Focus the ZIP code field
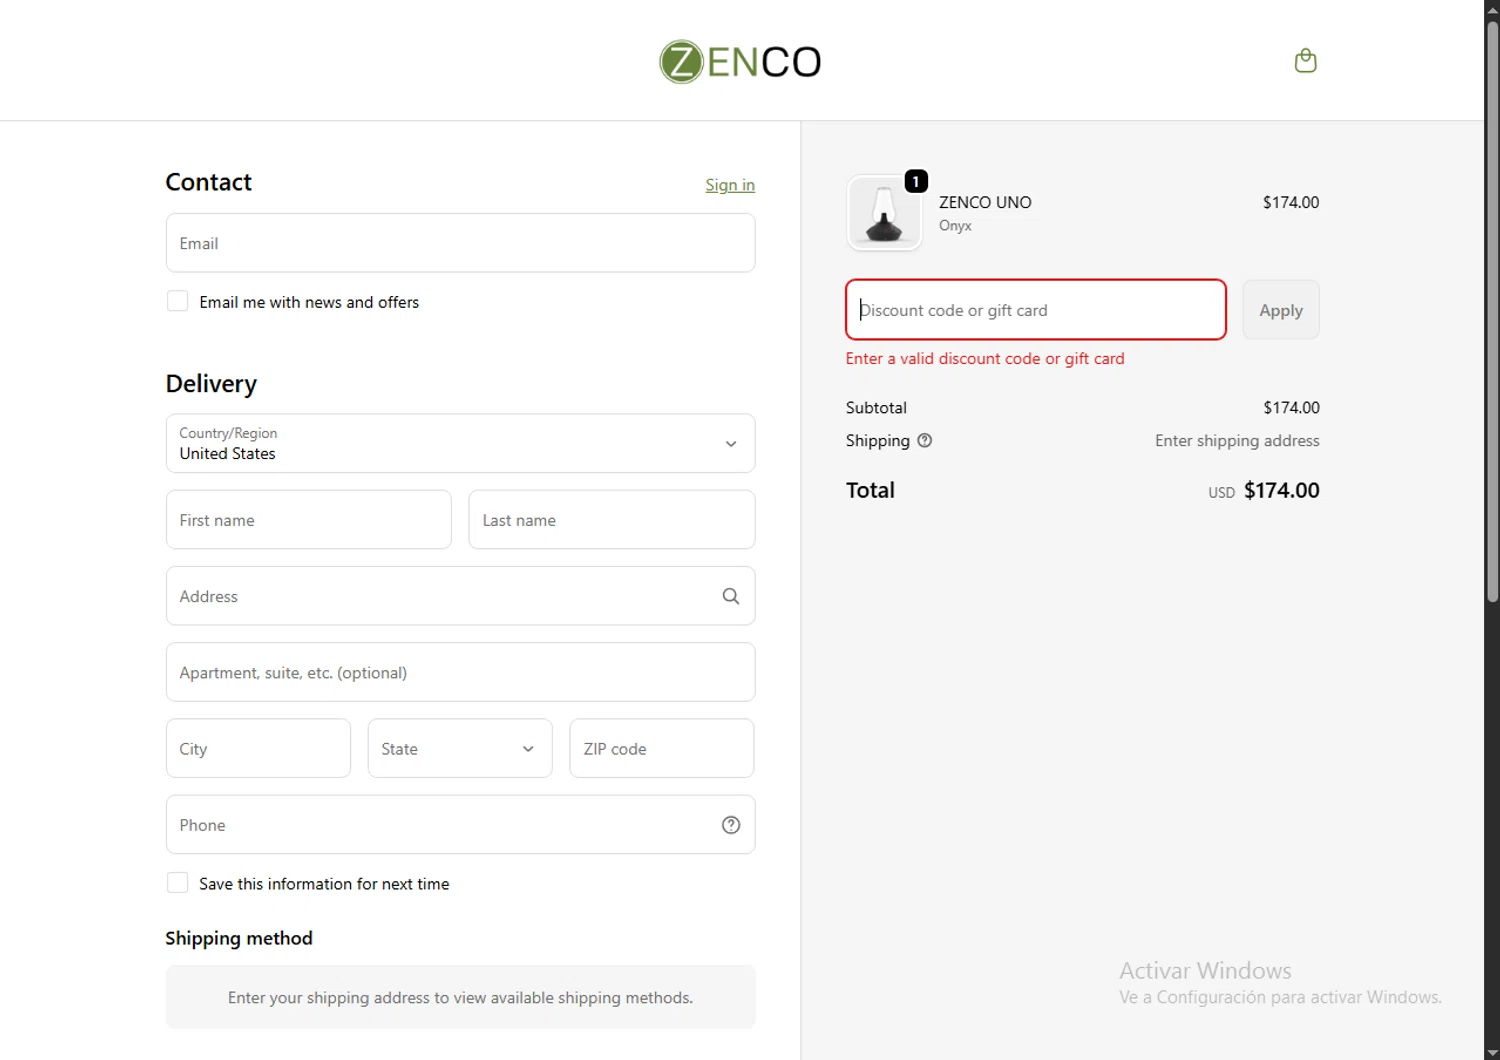Screen dimensions: 1500x1060 662,748
